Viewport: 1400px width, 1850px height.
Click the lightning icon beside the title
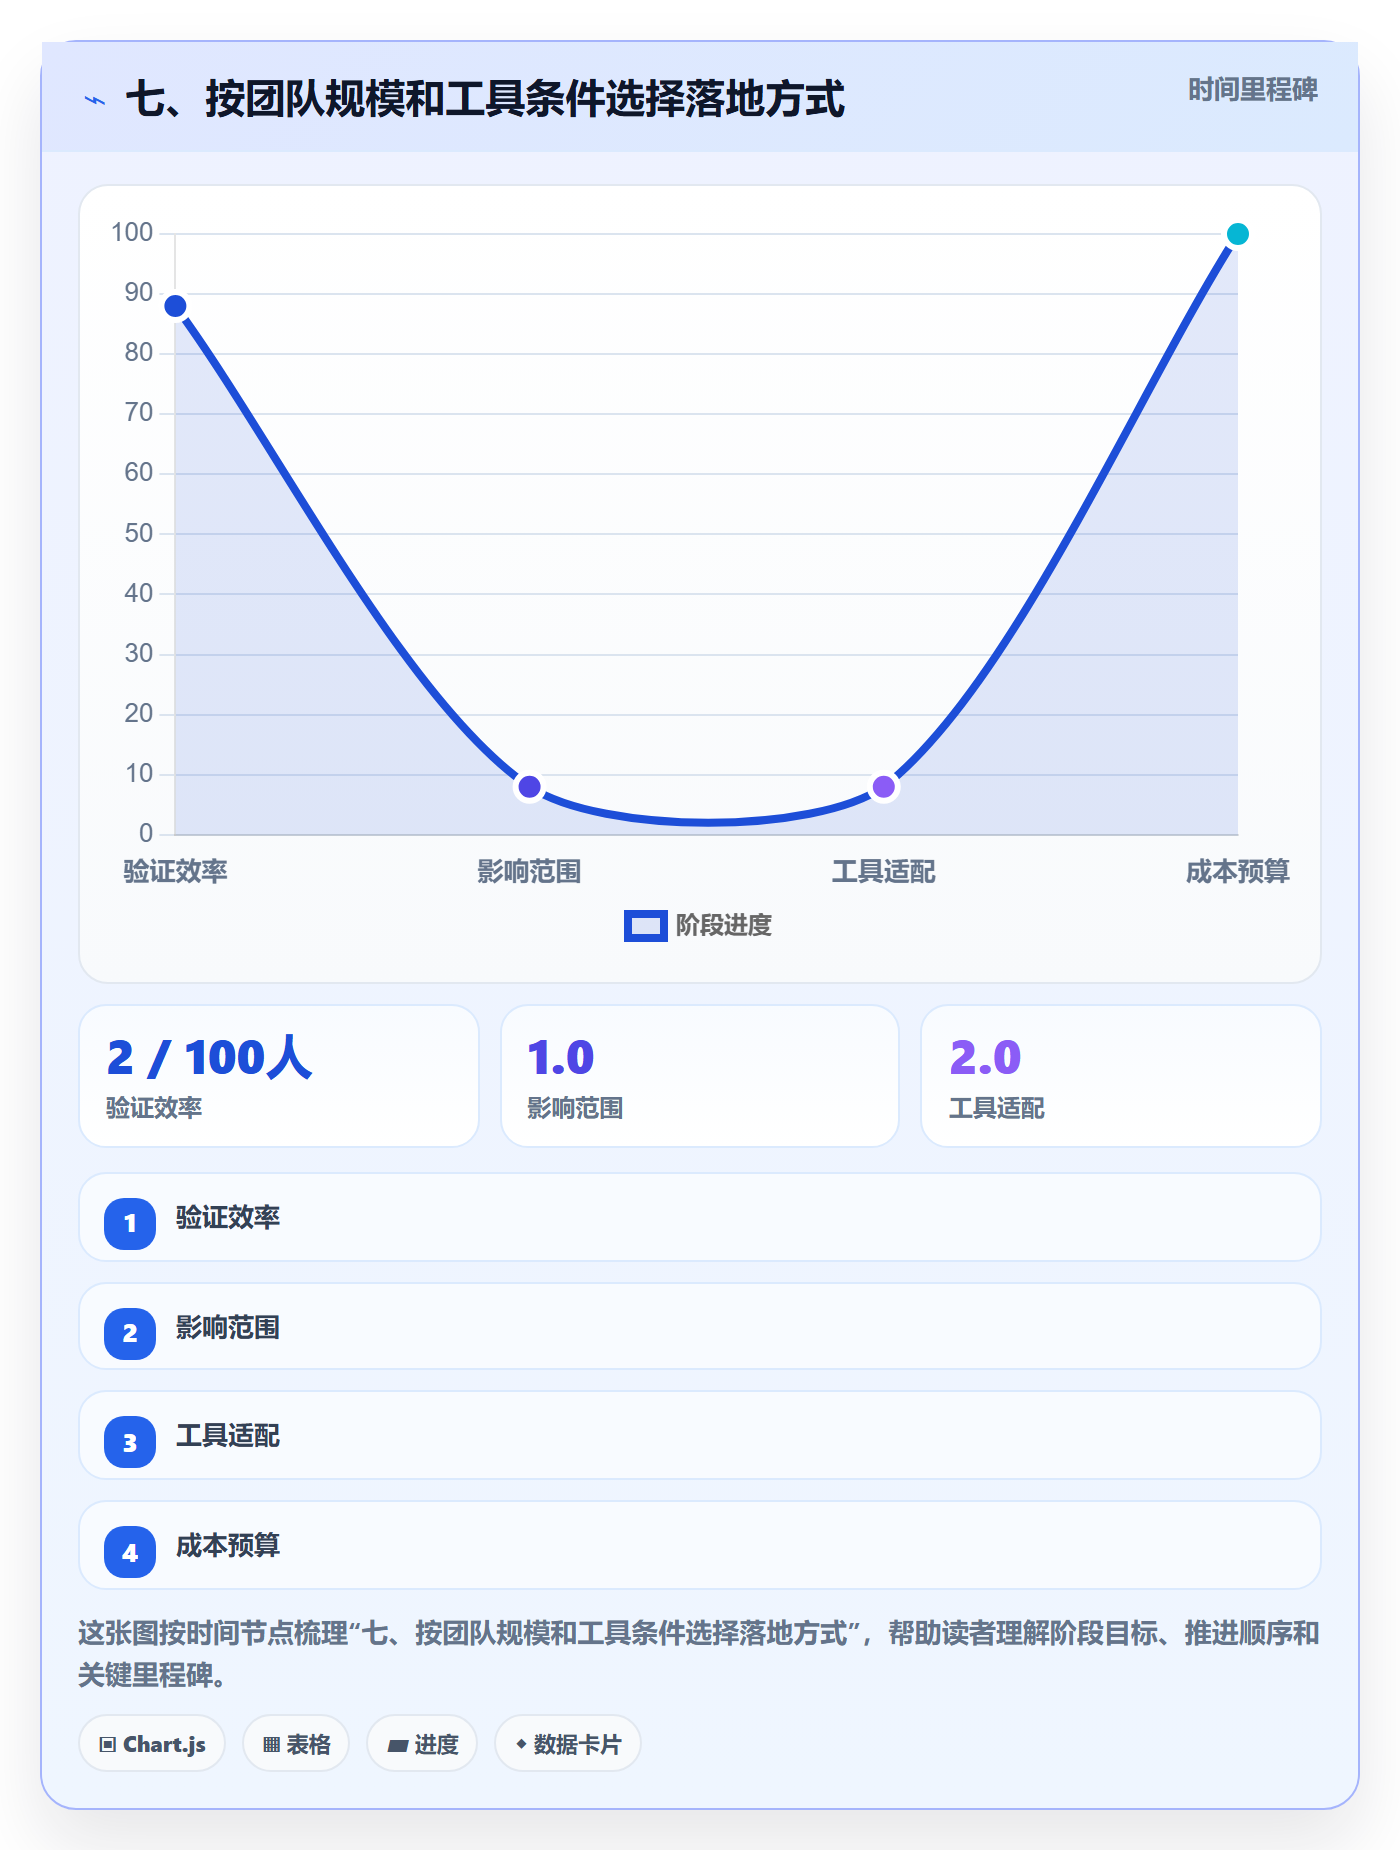pos(95,100)
